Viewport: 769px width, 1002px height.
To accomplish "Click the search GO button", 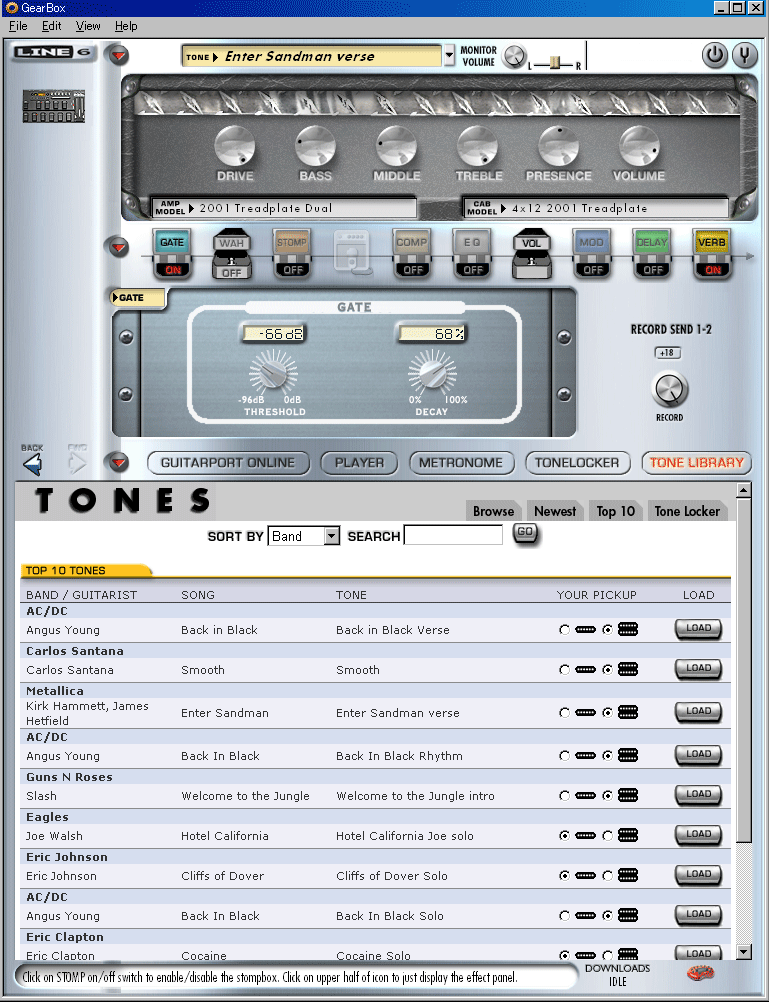I will [525, 533].
